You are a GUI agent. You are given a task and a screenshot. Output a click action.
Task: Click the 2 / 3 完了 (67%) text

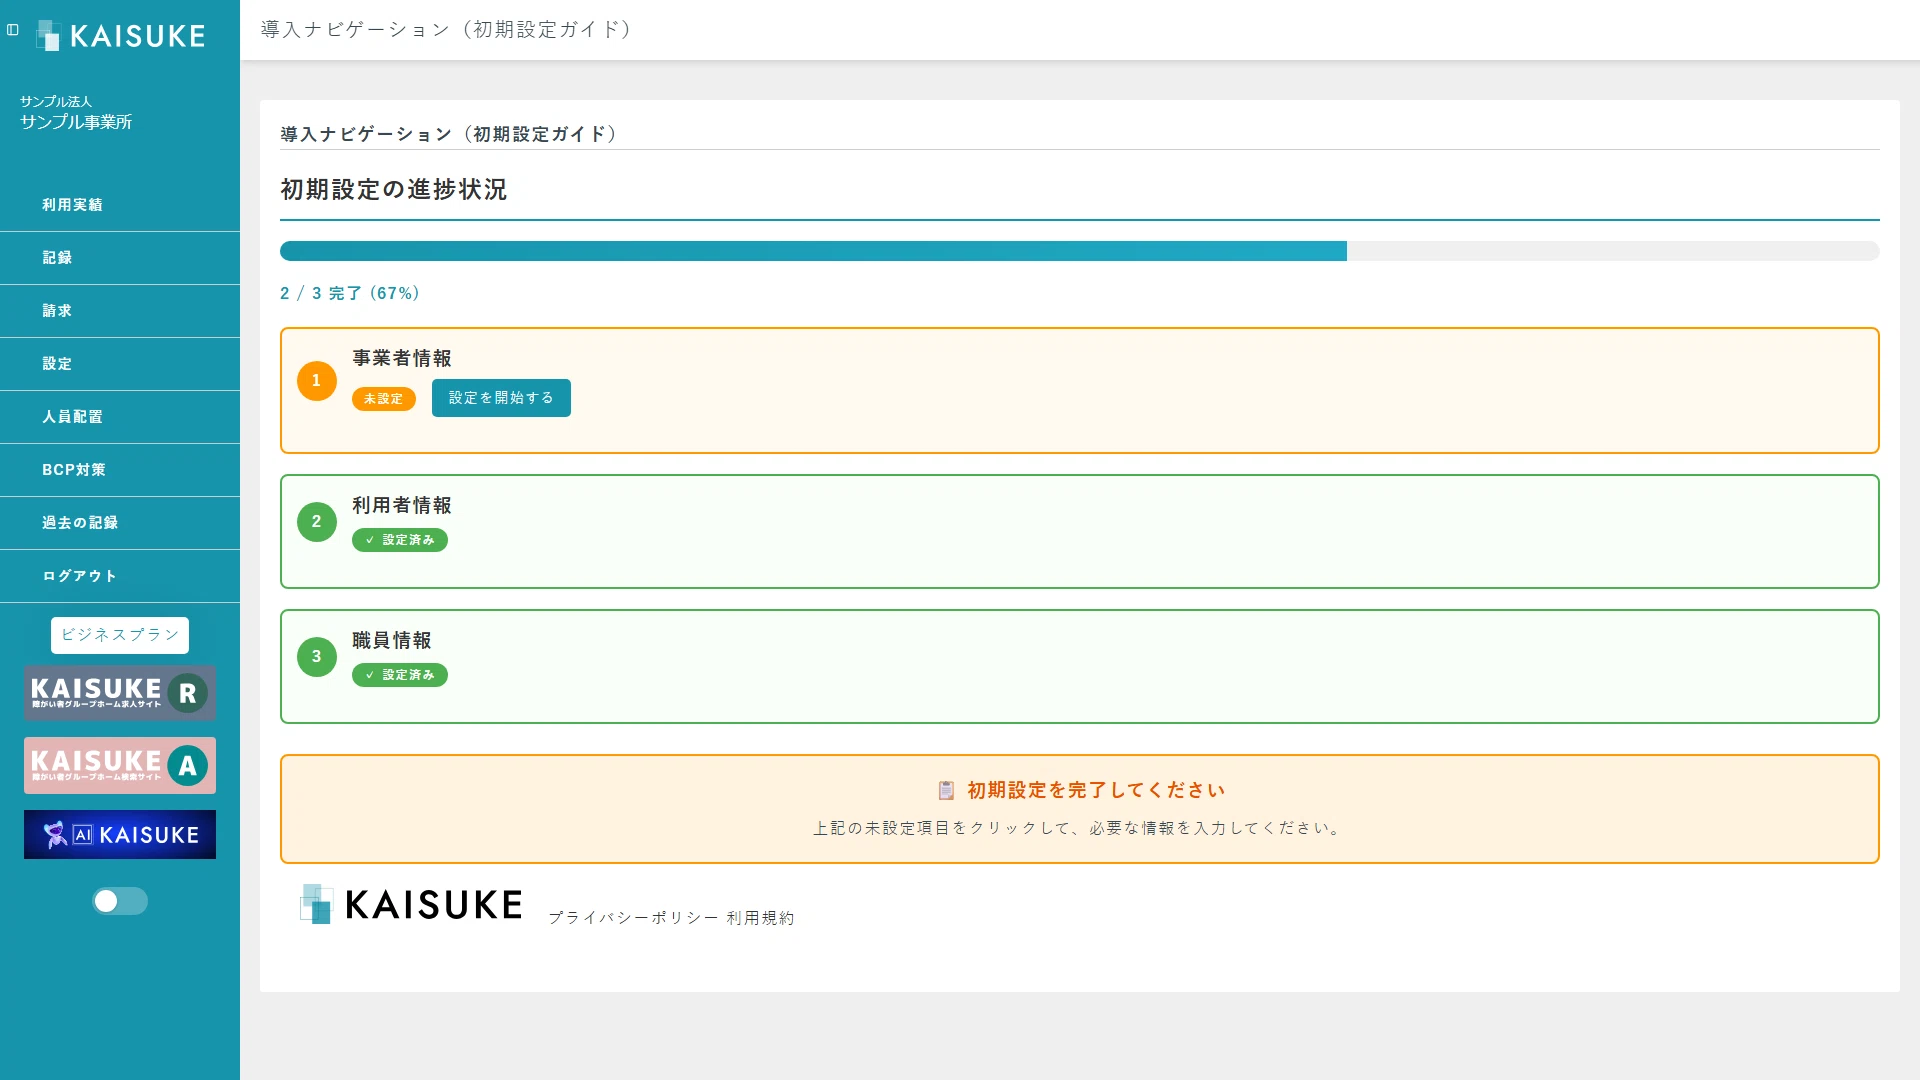[350, 293]
